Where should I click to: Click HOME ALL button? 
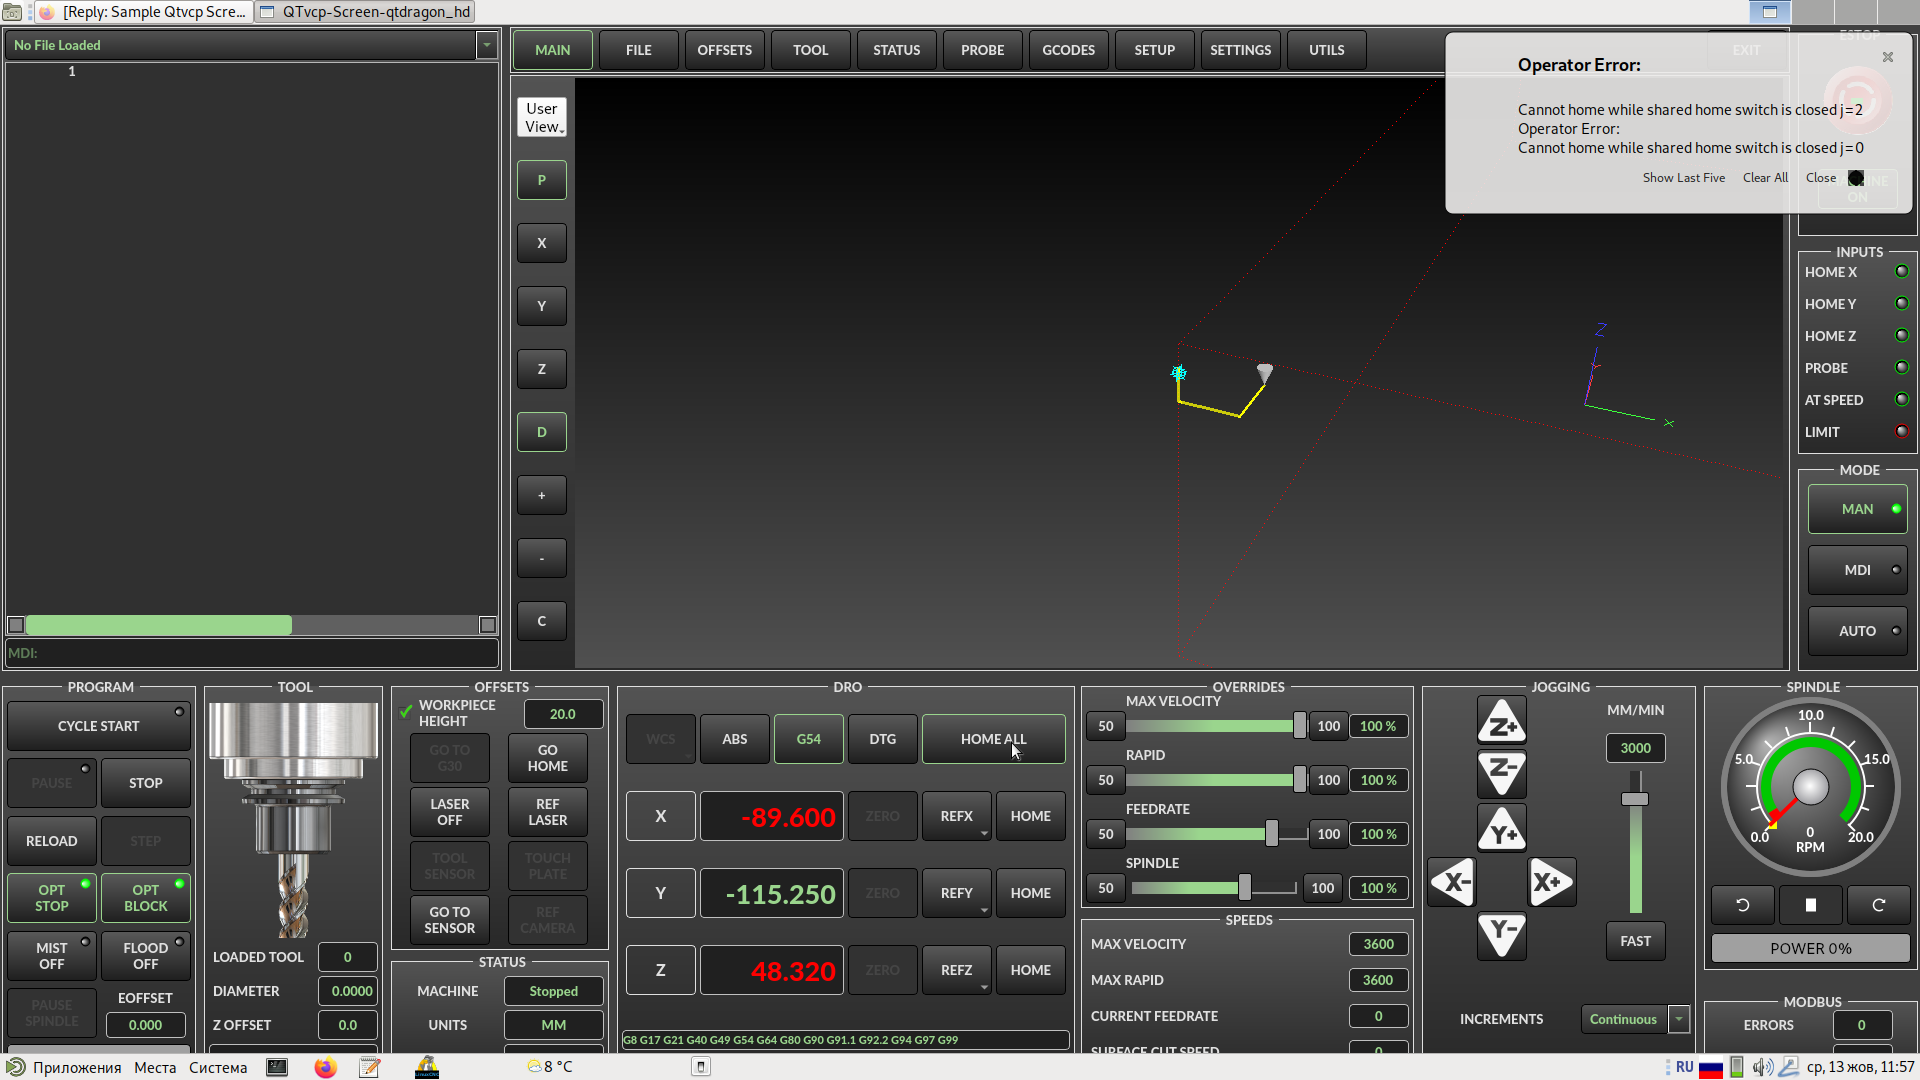tap(993, 739)
